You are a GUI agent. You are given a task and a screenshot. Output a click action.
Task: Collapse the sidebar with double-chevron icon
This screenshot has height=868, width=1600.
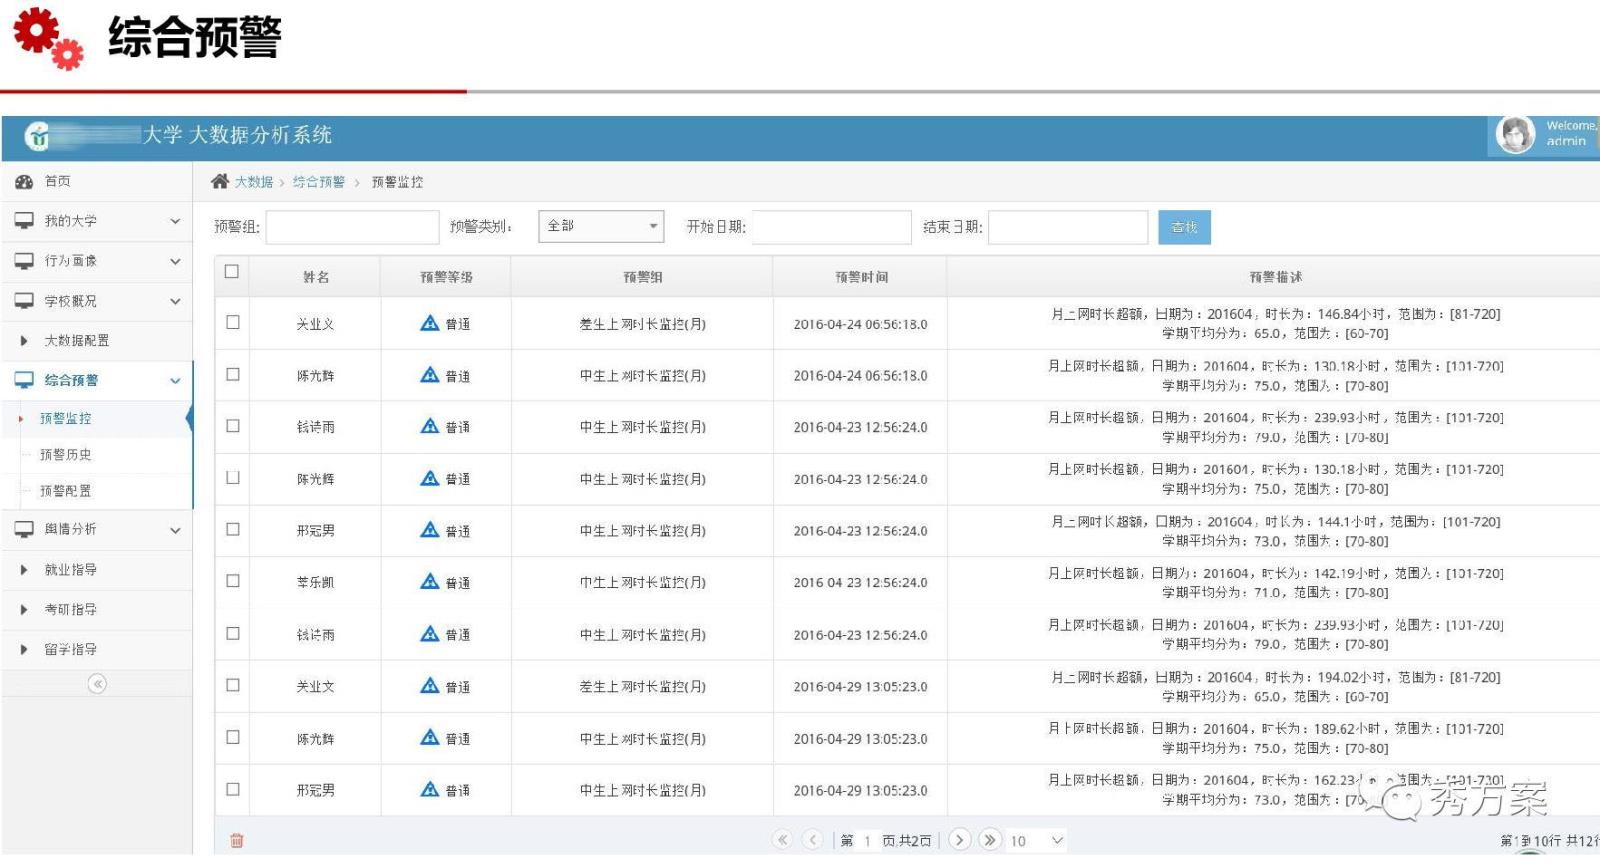(97, 684)
